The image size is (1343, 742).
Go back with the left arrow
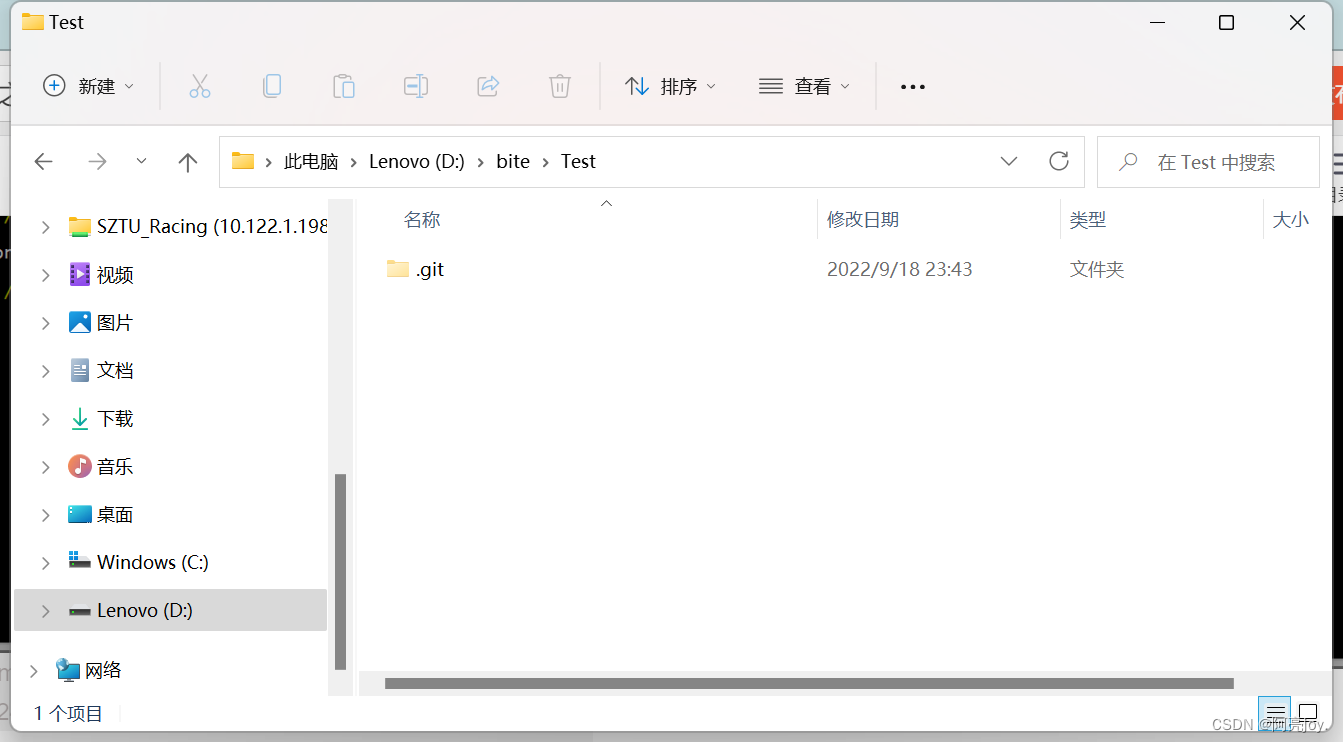click(43, 162)
